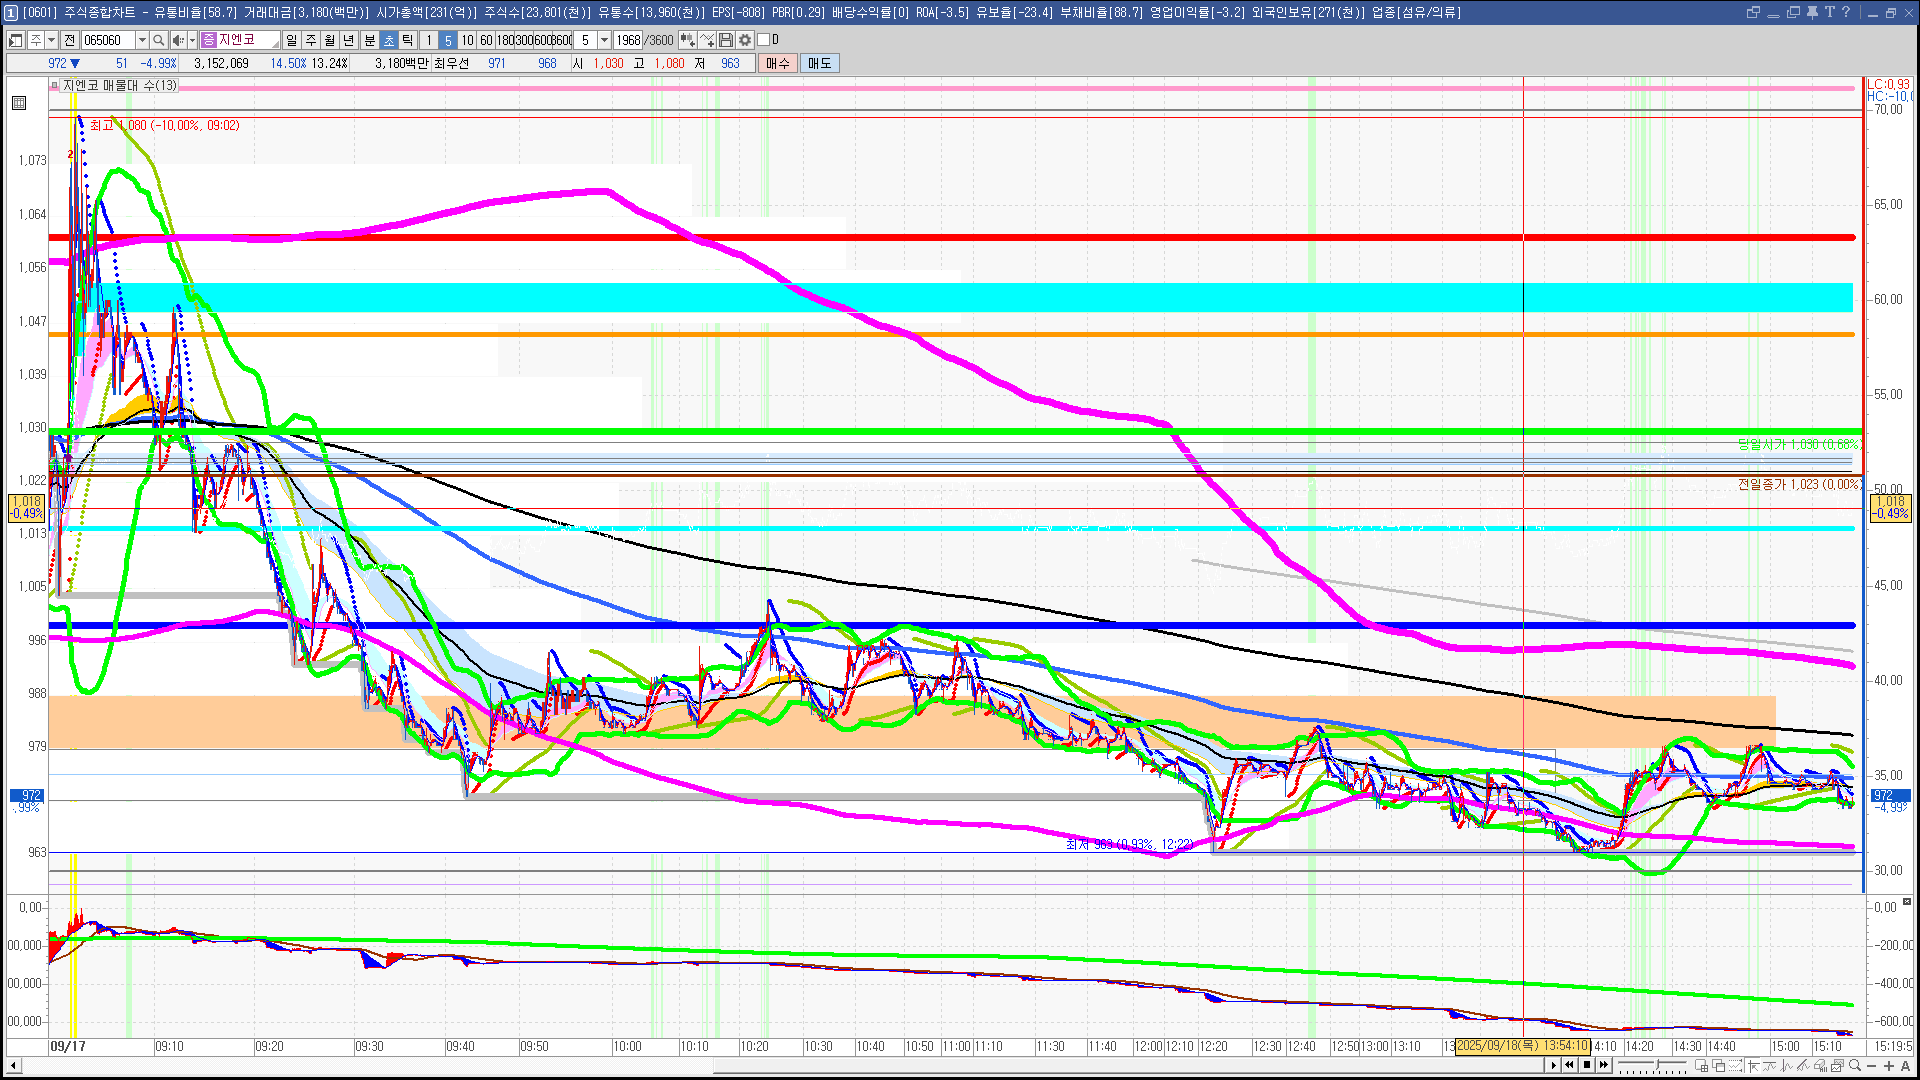Switch to 일 (daily) chart period
The height and width of the screenshot is (1080, 1920).
coord(291,40)
